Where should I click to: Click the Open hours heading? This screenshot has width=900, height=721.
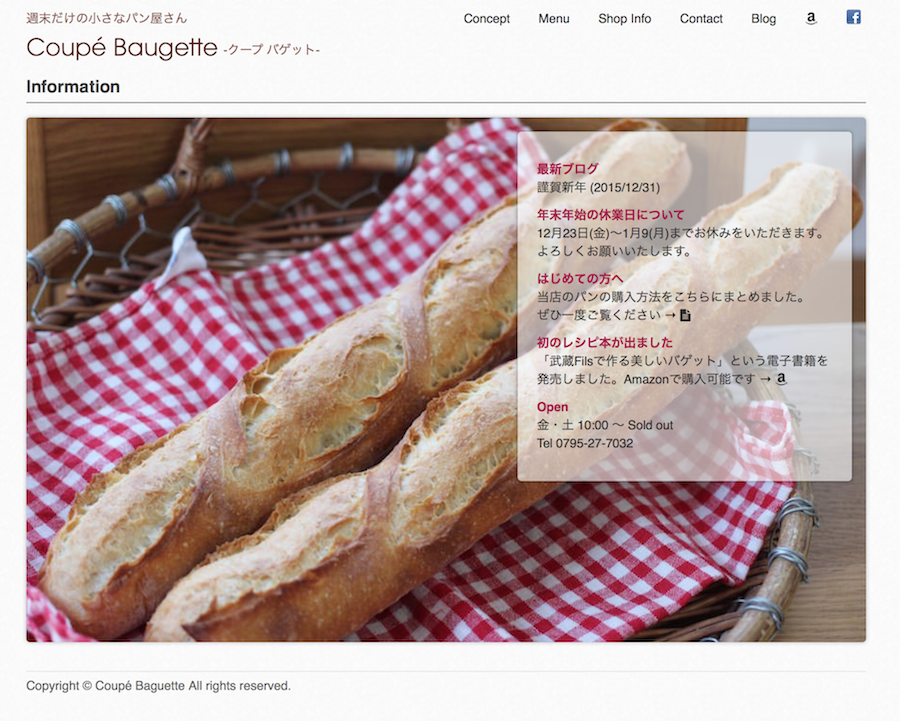tap(552, 407)
